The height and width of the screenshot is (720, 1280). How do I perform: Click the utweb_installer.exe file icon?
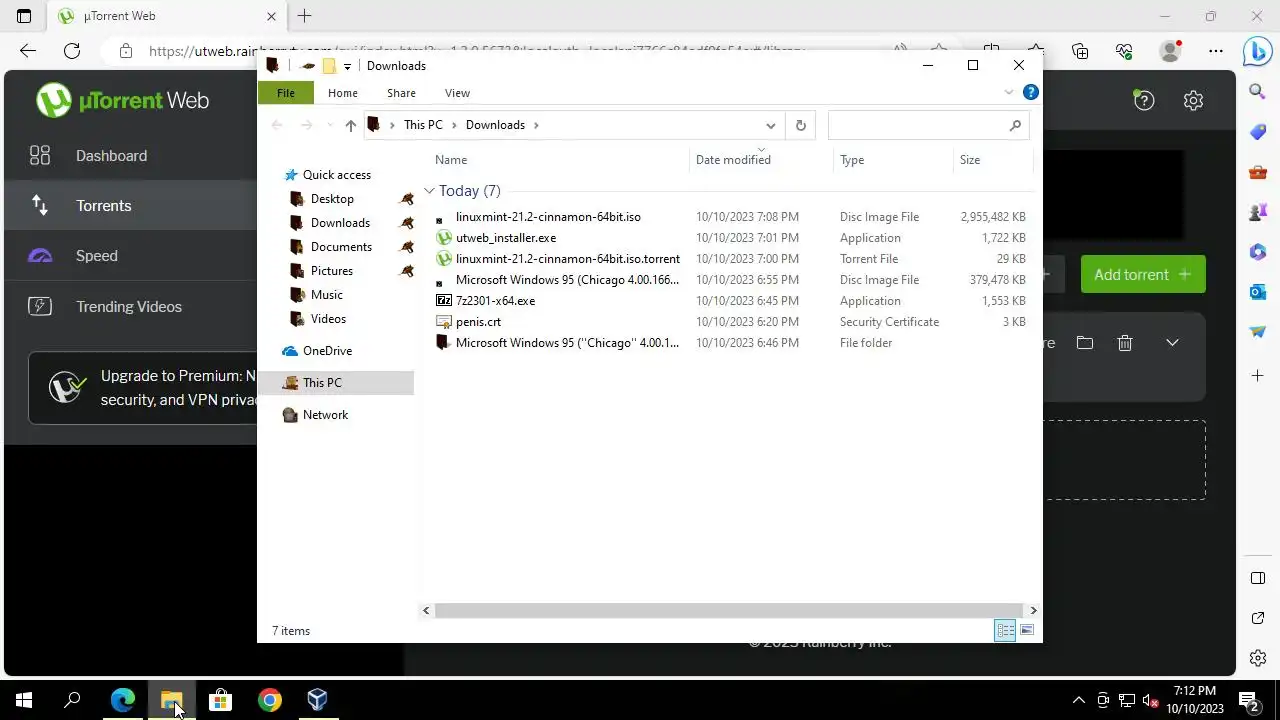coord(444,238)
